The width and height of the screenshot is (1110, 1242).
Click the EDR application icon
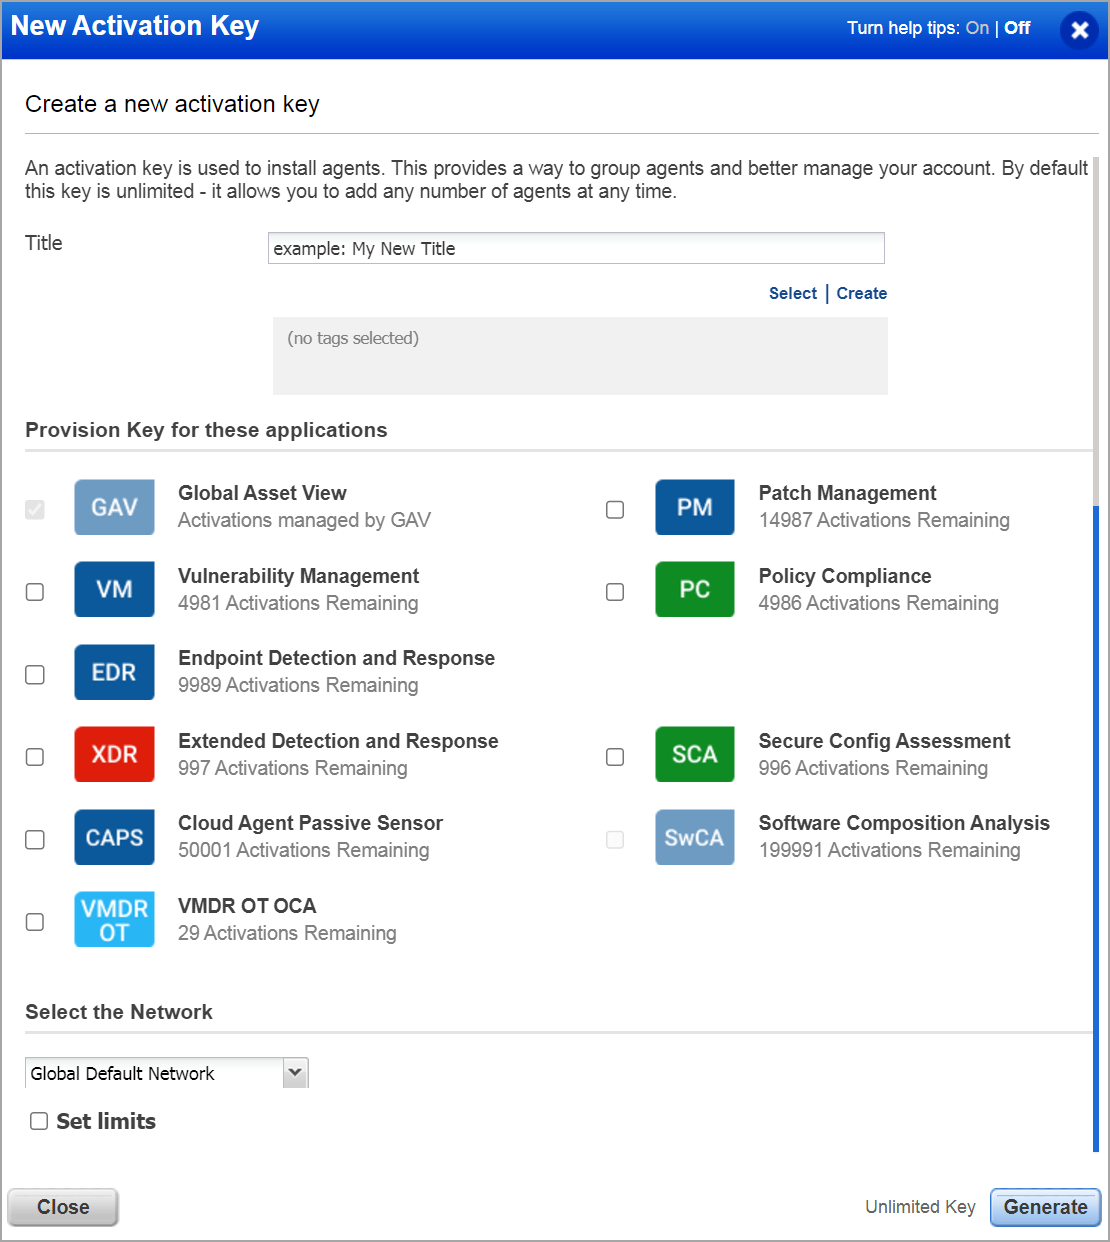114,672
